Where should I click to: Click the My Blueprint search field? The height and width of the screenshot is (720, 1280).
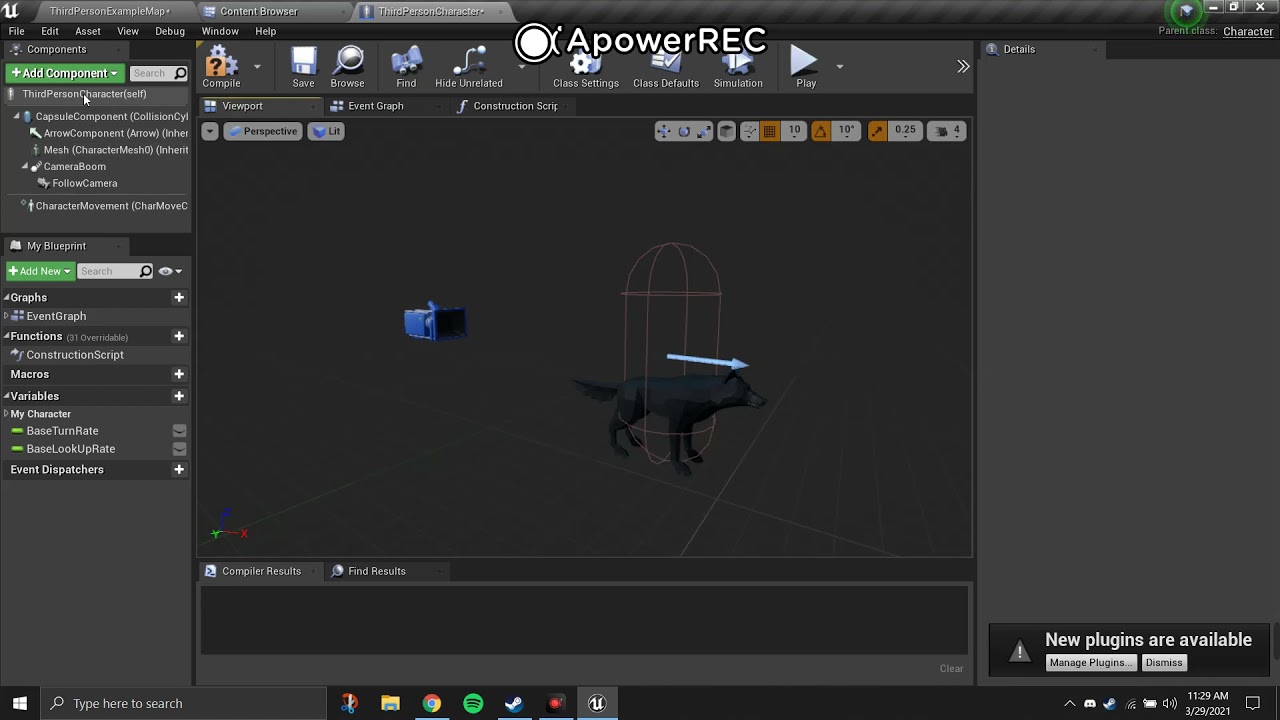(115, 271)
